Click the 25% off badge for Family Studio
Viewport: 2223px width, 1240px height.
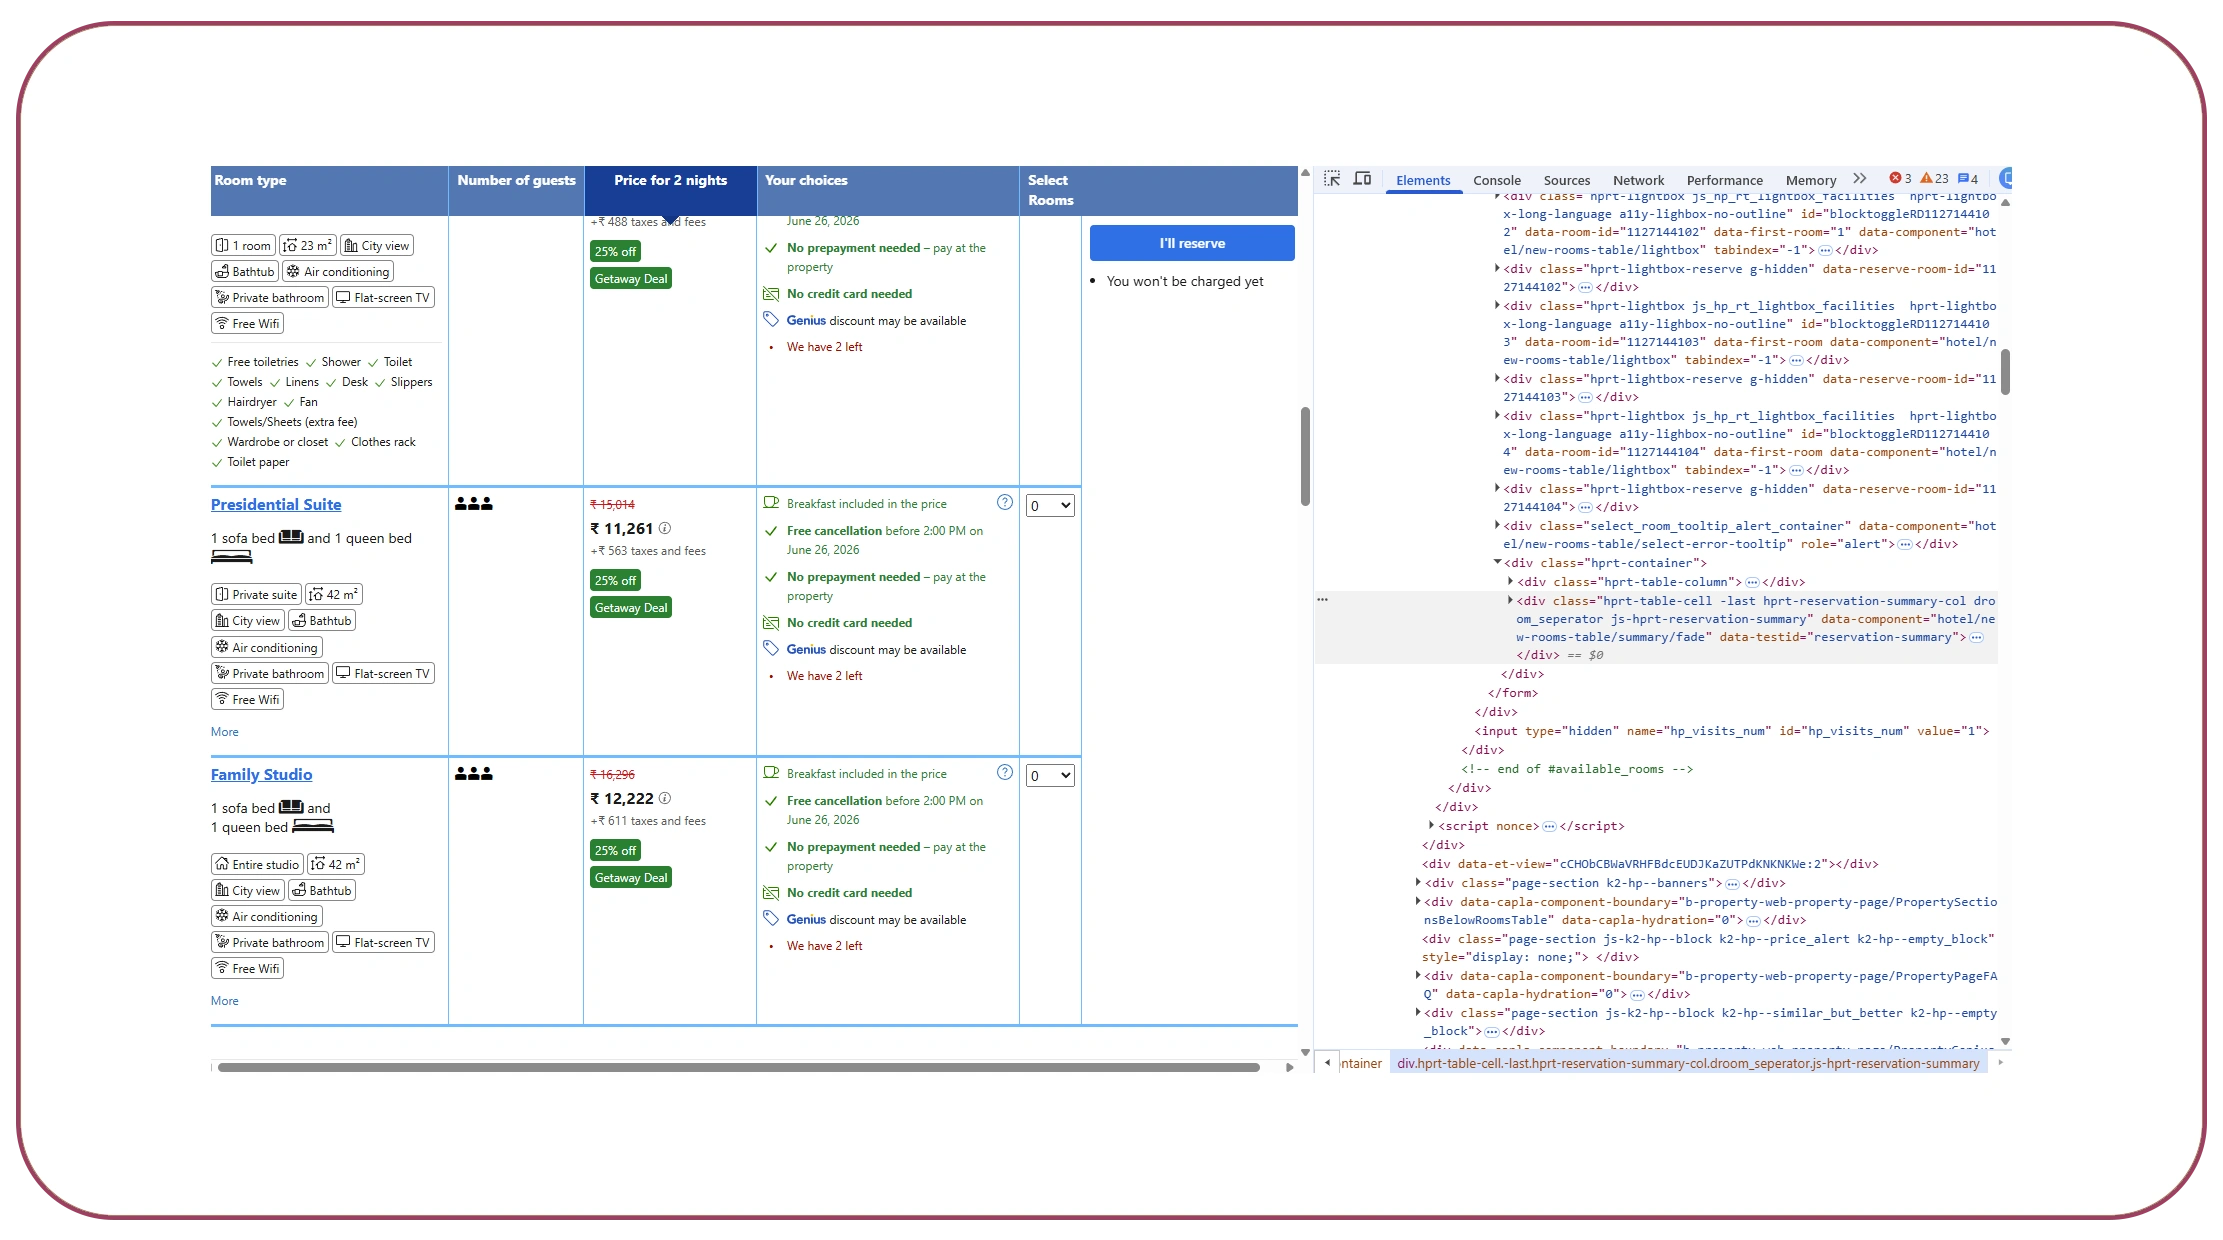click(615, 850)
